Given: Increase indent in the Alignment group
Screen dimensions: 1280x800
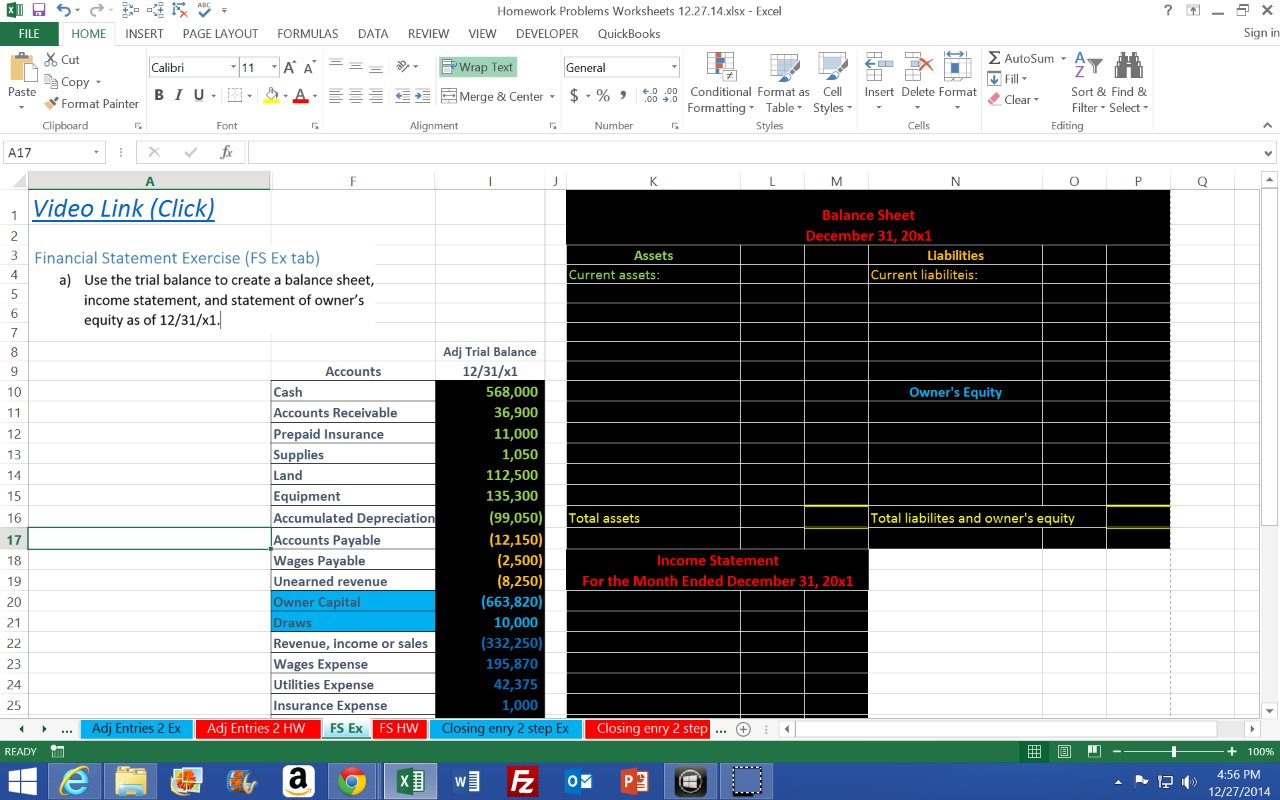Looking at the screenshot, I should click(423, 96).
